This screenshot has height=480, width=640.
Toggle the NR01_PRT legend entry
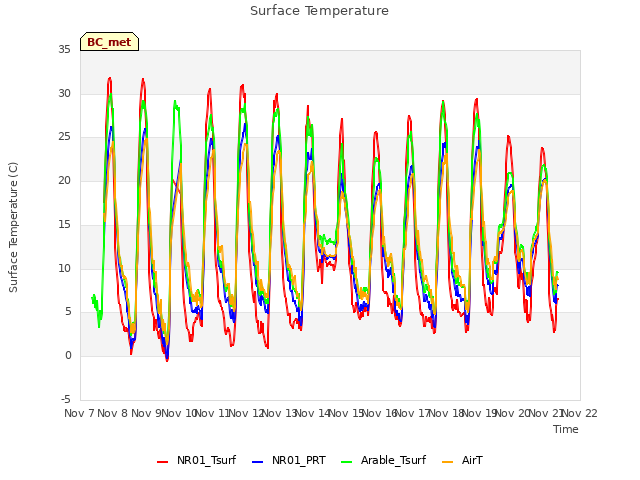pyautogui.click(x=289, y=460)
